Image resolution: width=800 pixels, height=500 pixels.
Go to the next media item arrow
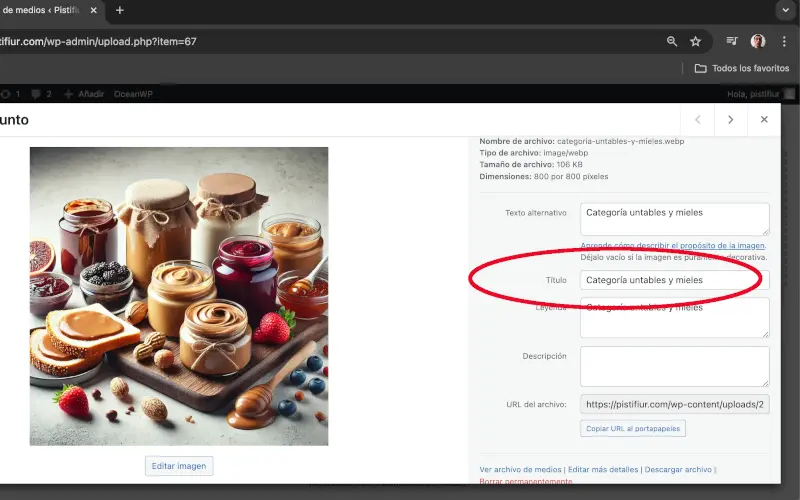(731, 120)
